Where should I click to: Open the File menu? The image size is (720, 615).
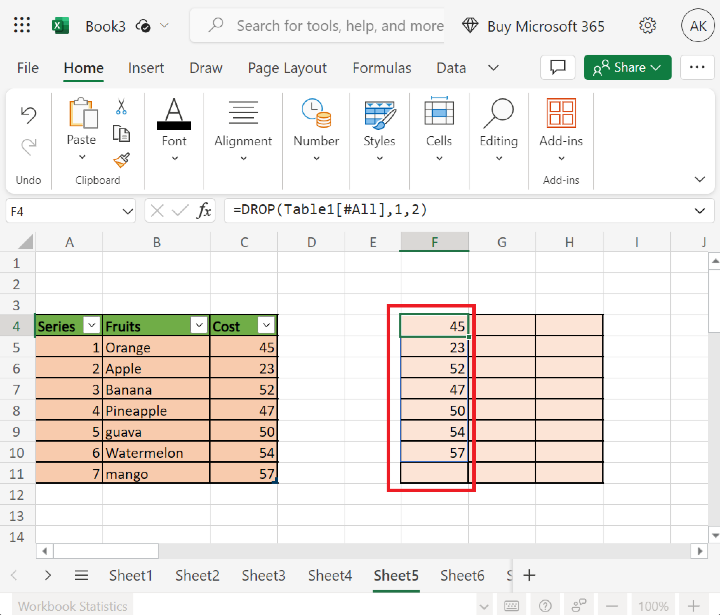point(28,68)
